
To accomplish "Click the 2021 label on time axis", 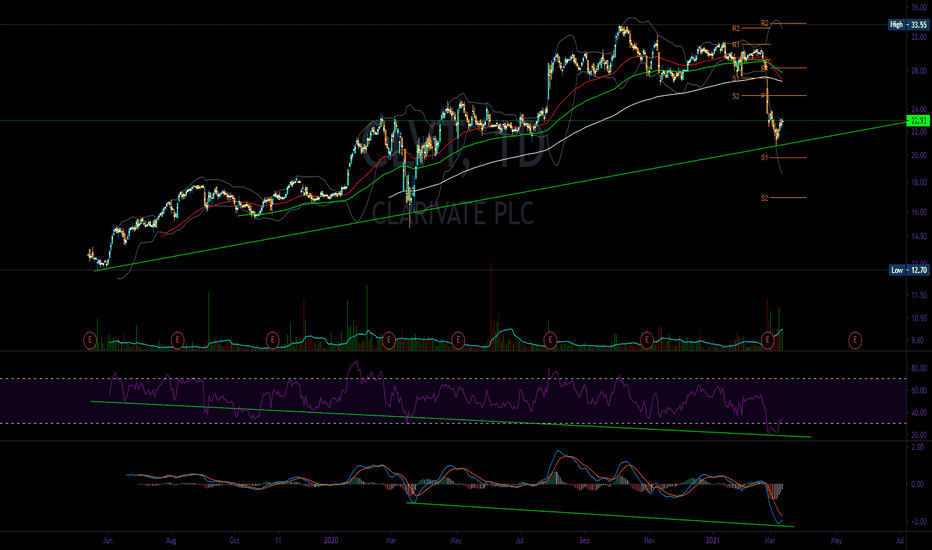I will pyautogui.click(x=713, y=540).
